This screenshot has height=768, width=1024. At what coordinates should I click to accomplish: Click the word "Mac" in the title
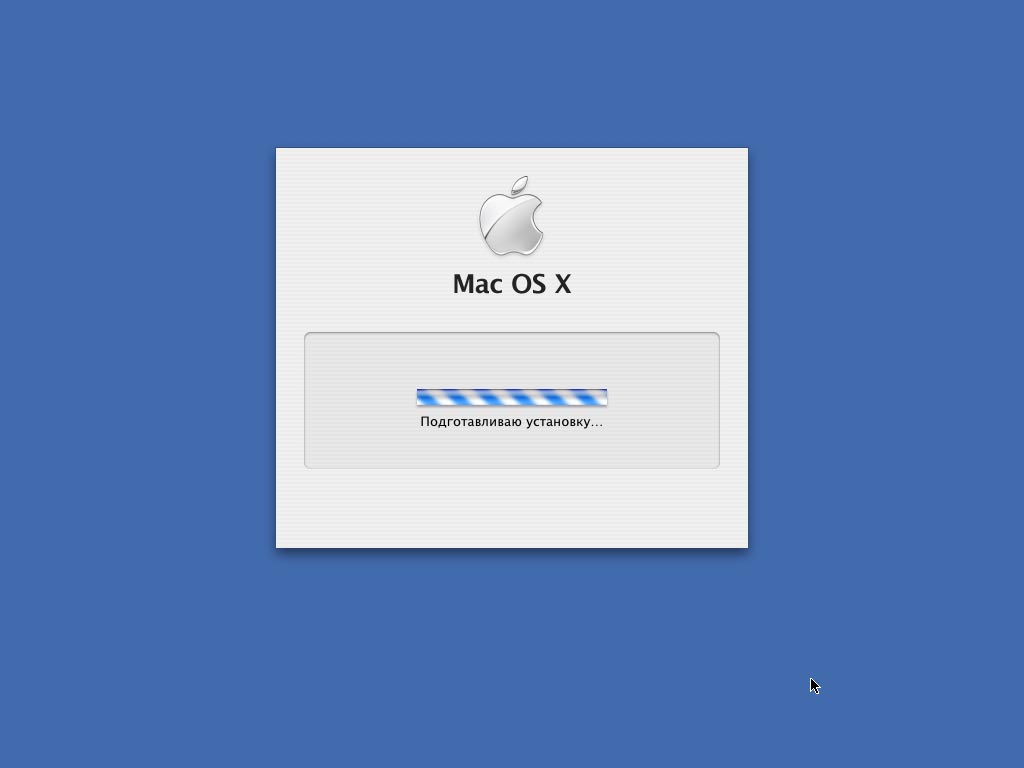coord(477,284)
